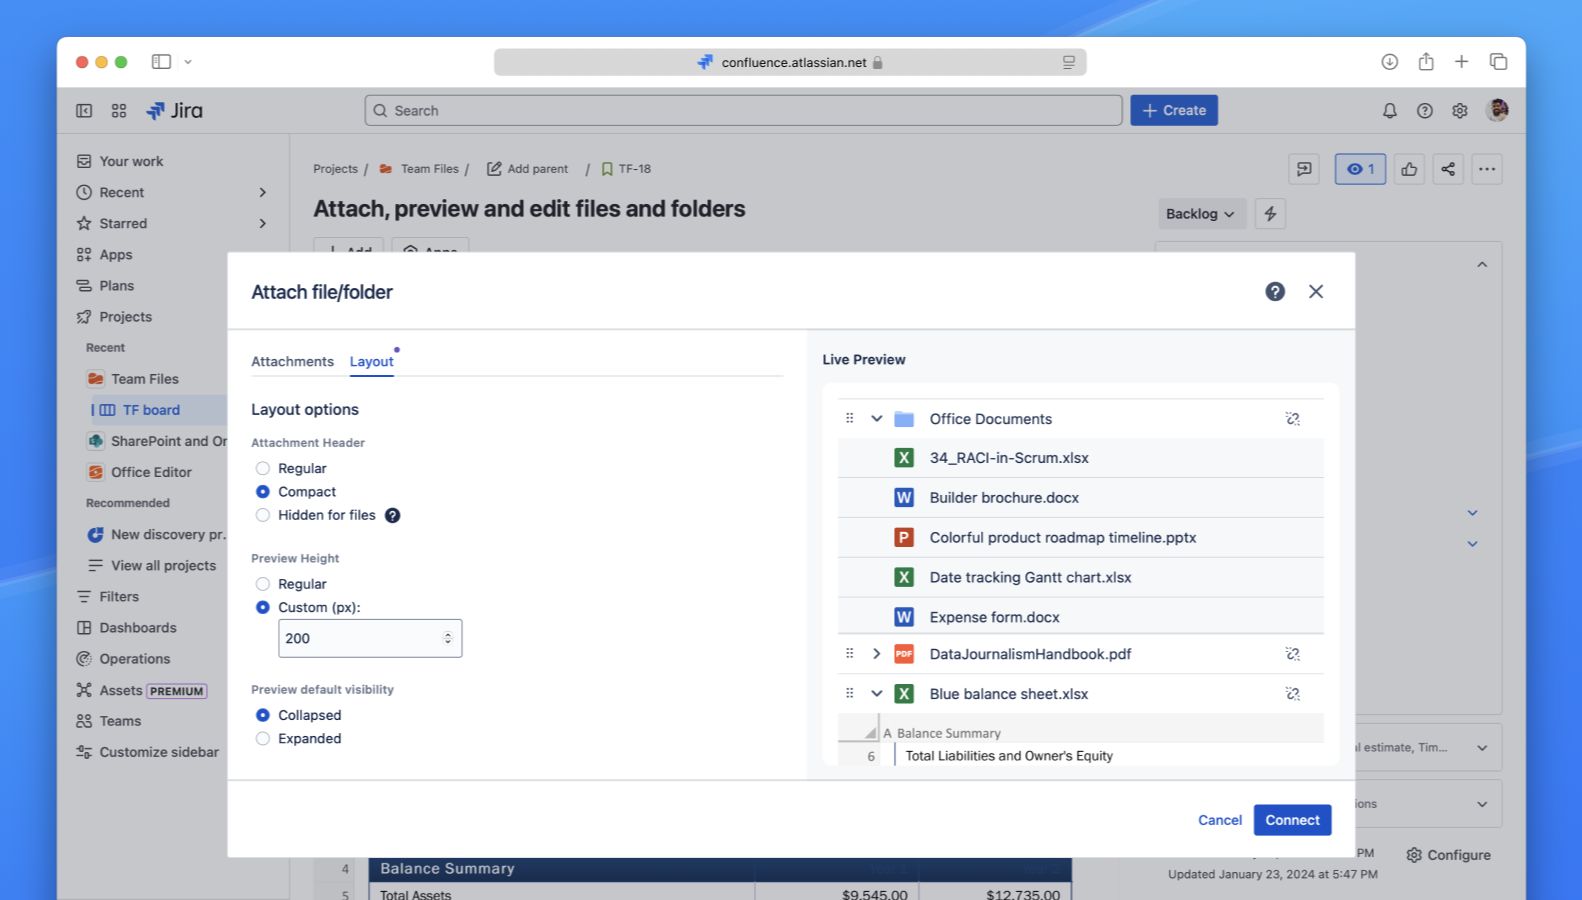Open new Safari tab plus icon
Viewport: 1582px width, 900px height.
[1462, 62]
